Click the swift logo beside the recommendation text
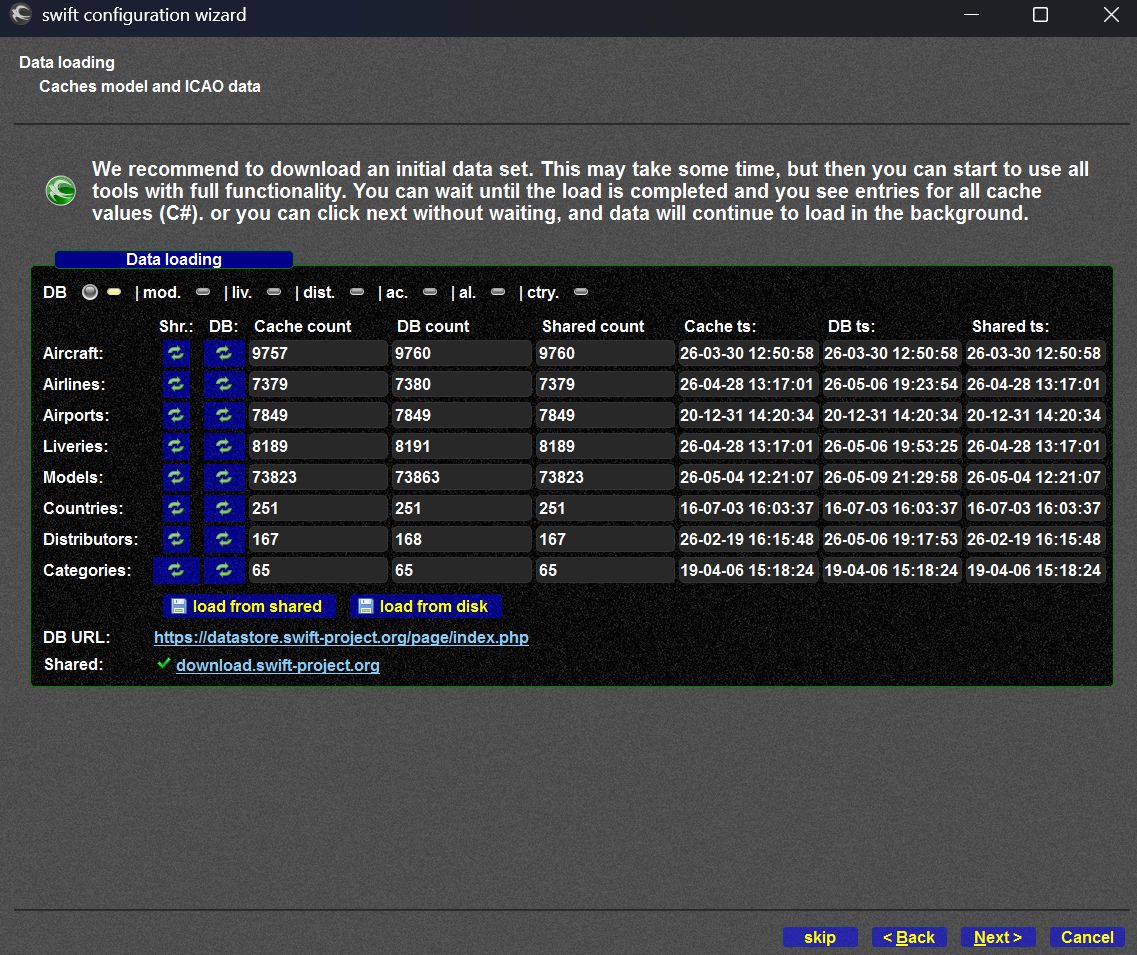This screenshot has height=955, width=1137. click(61, 191)
